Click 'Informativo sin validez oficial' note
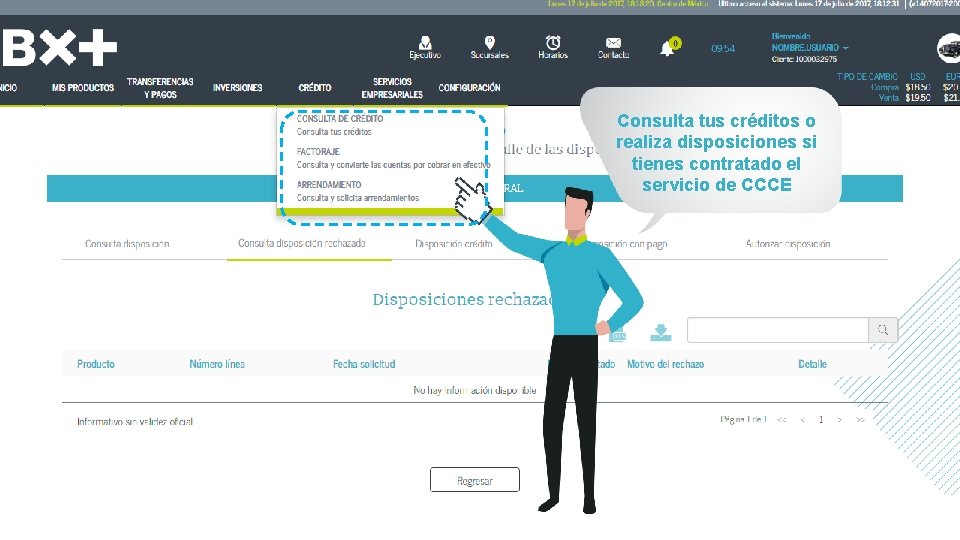The height and width of the screenshot is (540, 960). pos(135,421)
